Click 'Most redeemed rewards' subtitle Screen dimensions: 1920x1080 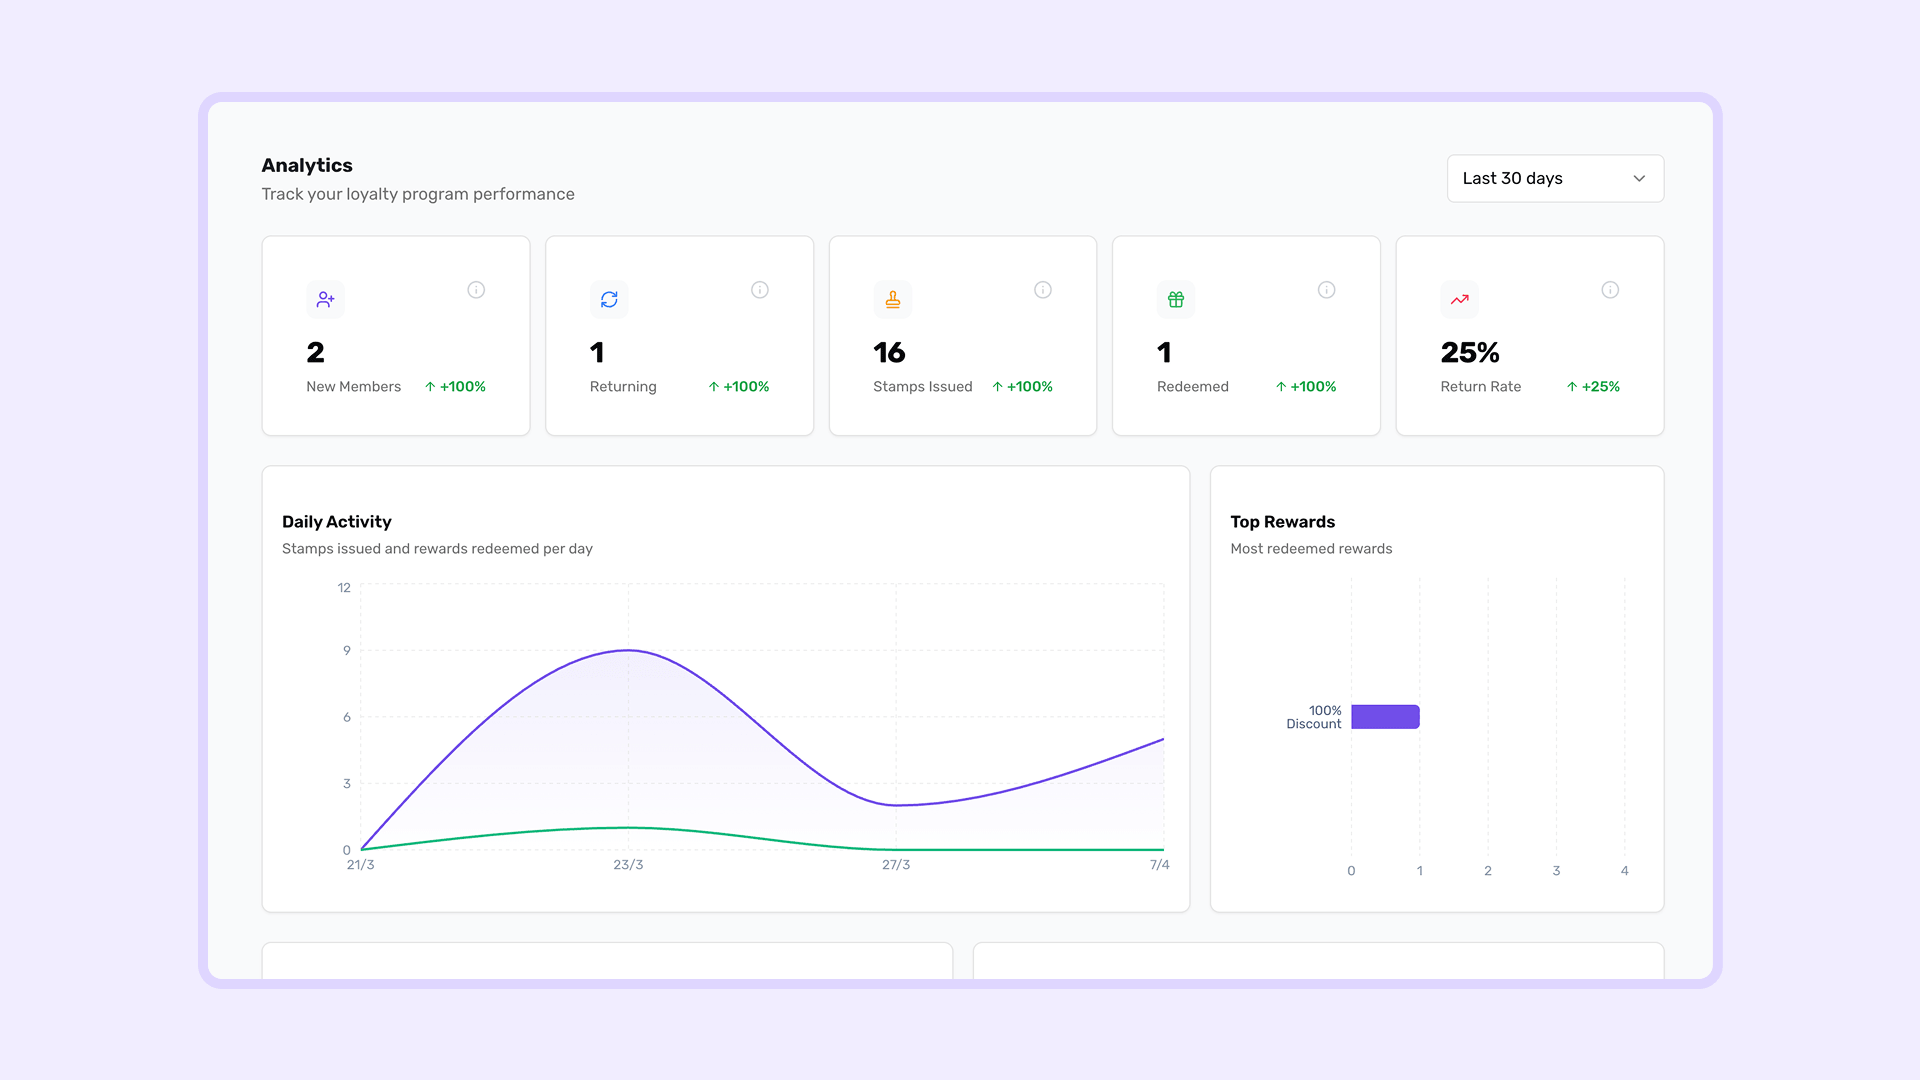pos(1311,549)
